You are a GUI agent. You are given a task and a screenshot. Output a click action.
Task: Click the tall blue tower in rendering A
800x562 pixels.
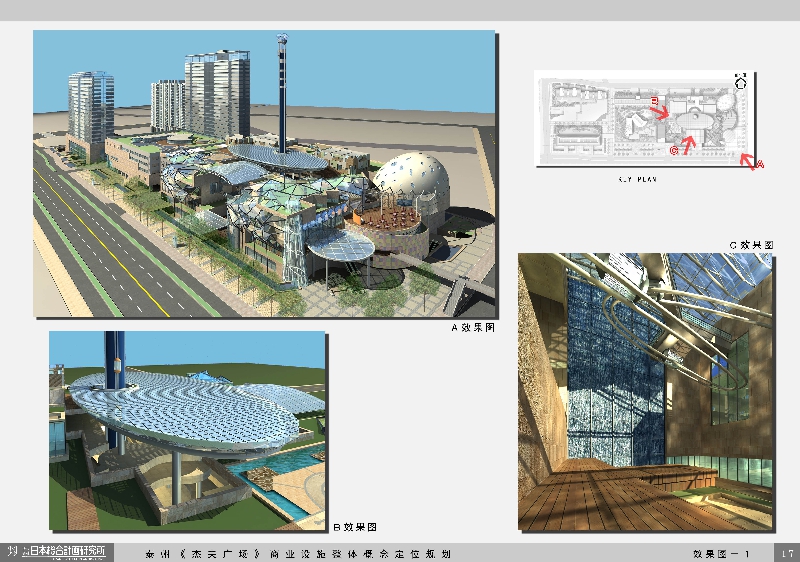284,90
